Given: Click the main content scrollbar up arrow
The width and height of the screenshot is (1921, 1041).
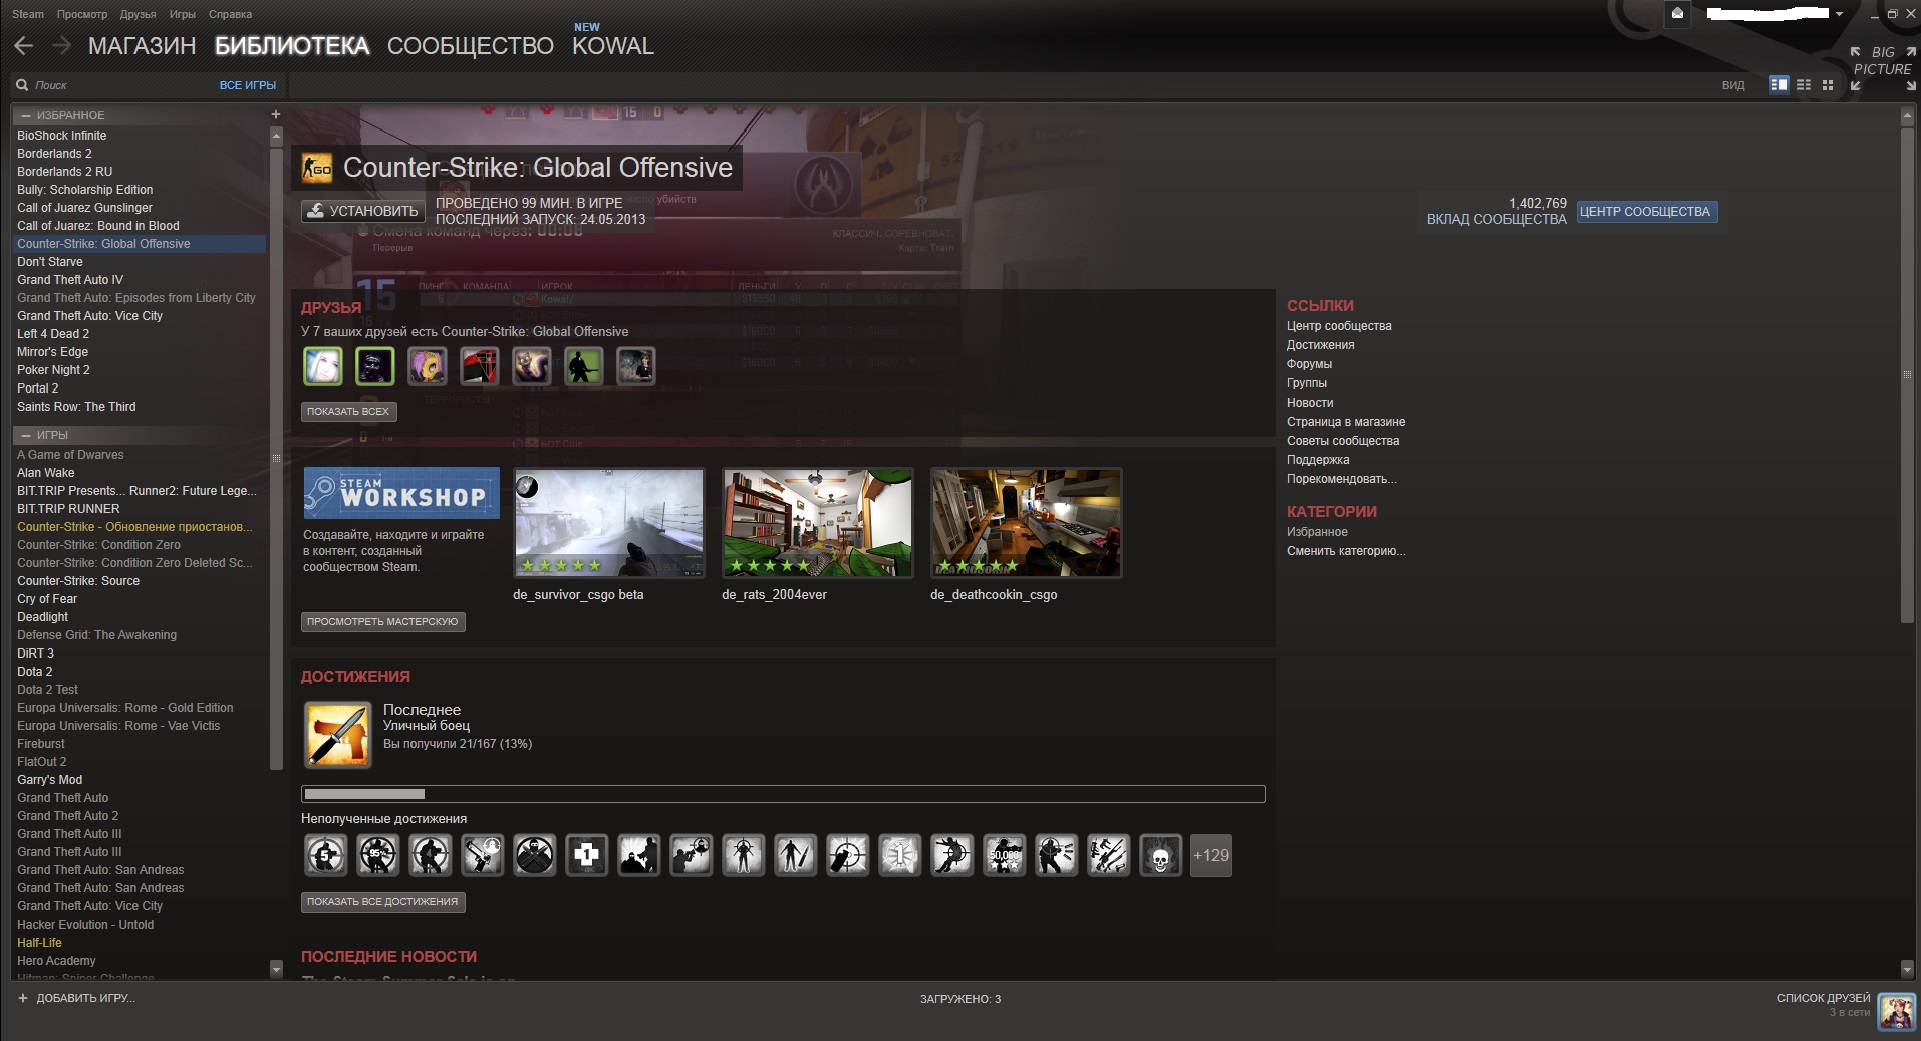Looking at the screenshot, I should (x=1907, y=116).
